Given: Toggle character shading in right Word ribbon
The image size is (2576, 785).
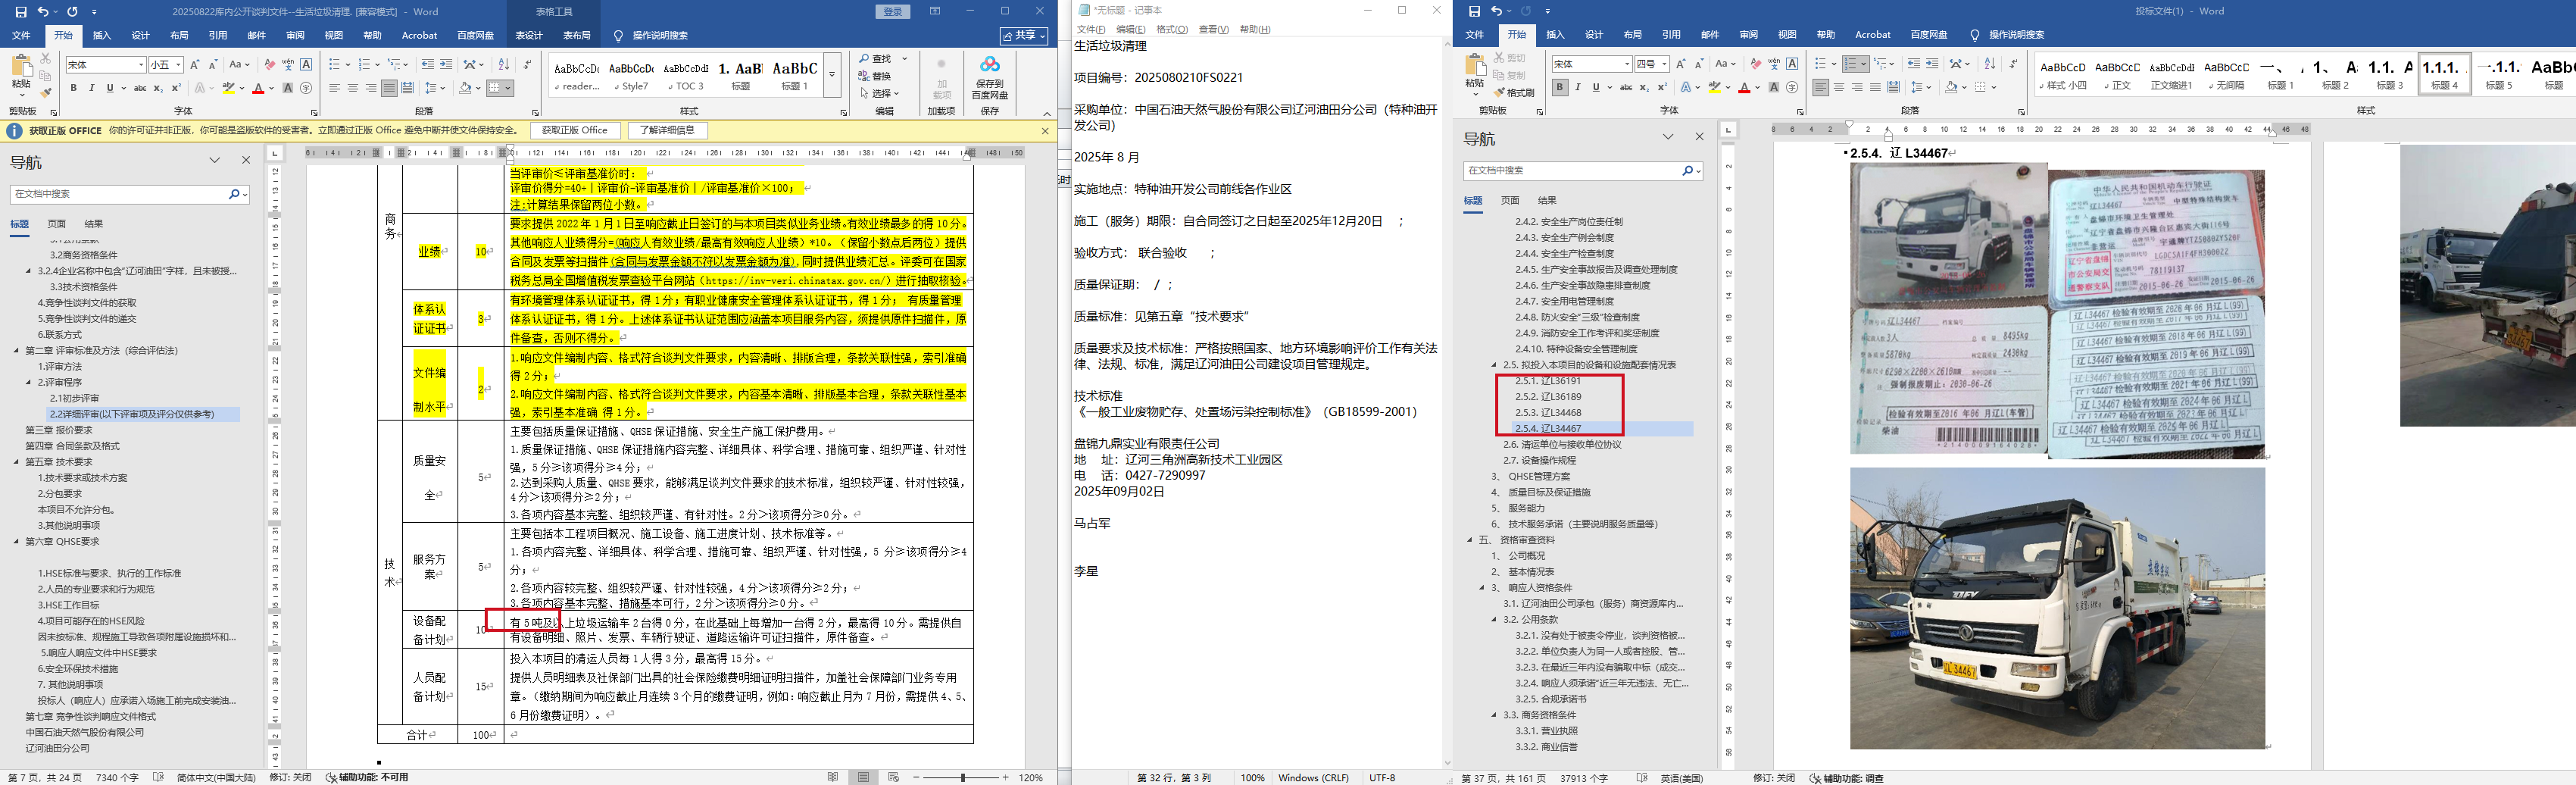Looking at the screenshot, I should click(1773, 88).
